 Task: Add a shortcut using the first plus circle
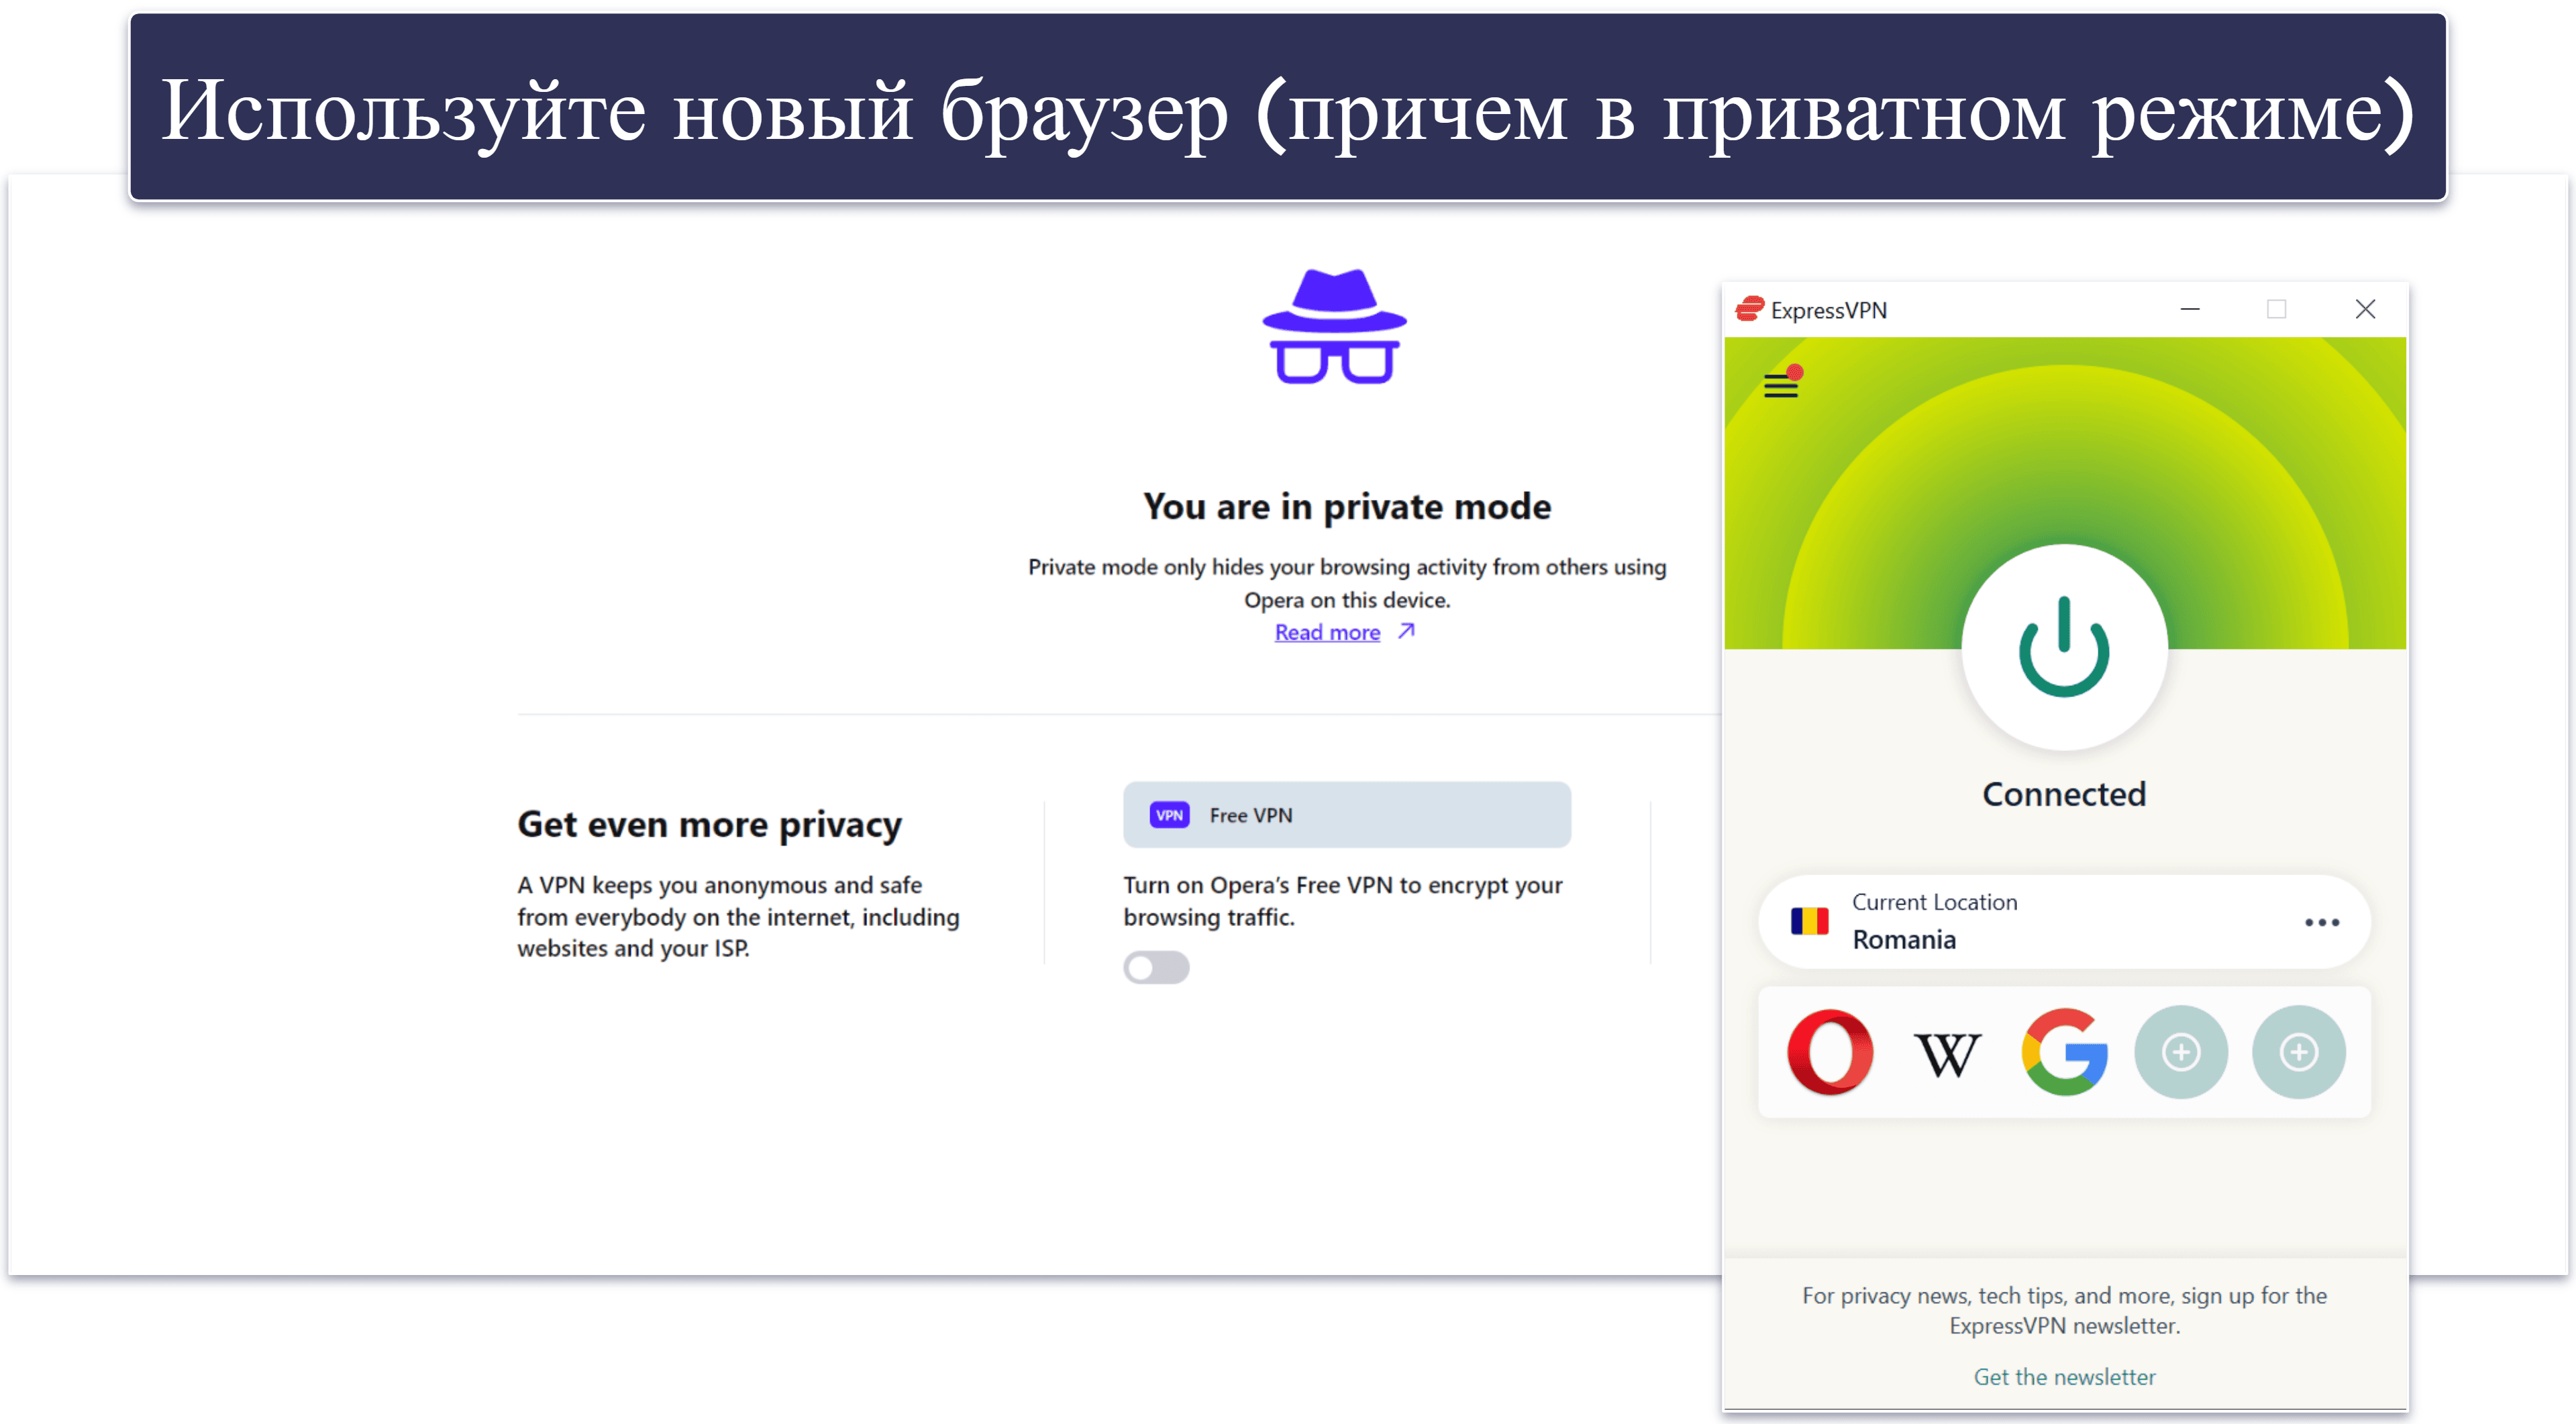pos(2181,1052)
